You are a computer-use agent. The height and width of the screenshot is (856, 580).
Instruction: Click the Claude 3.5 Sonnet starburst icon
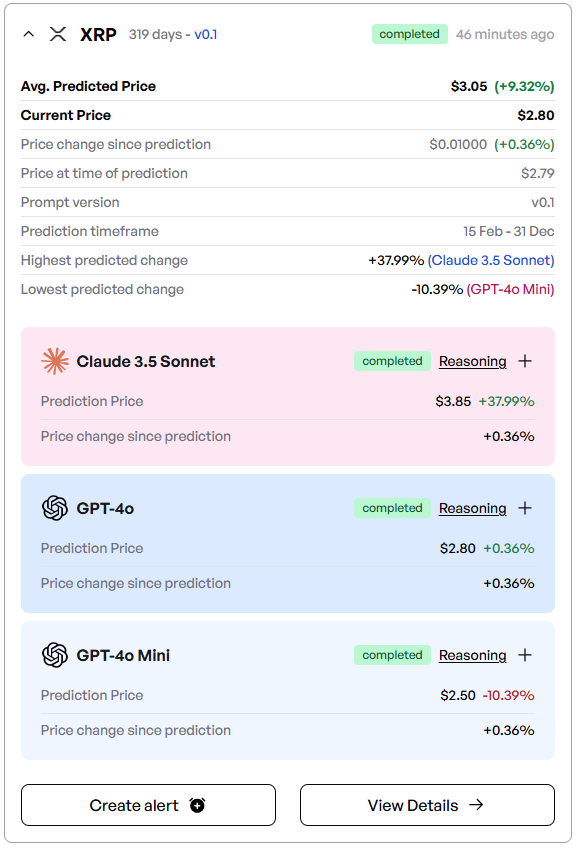55,361
